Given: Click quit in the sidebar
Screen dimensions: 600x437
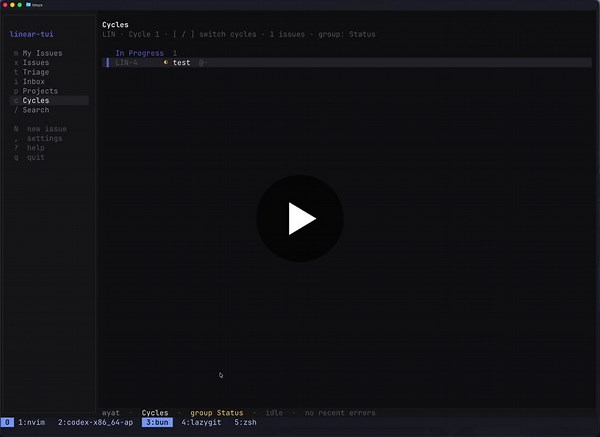Looking at the screenshot, I should tap(36, 158).
